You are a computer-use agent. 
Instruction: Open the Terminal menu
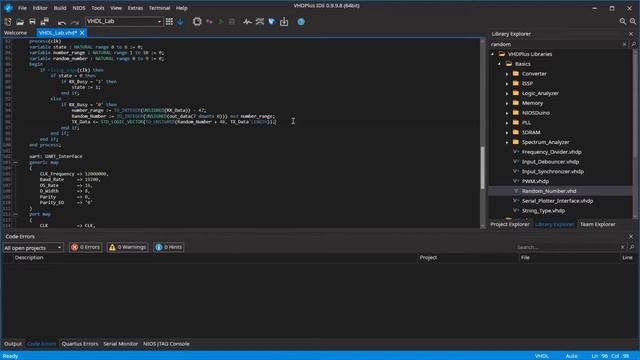pos(159,8)
